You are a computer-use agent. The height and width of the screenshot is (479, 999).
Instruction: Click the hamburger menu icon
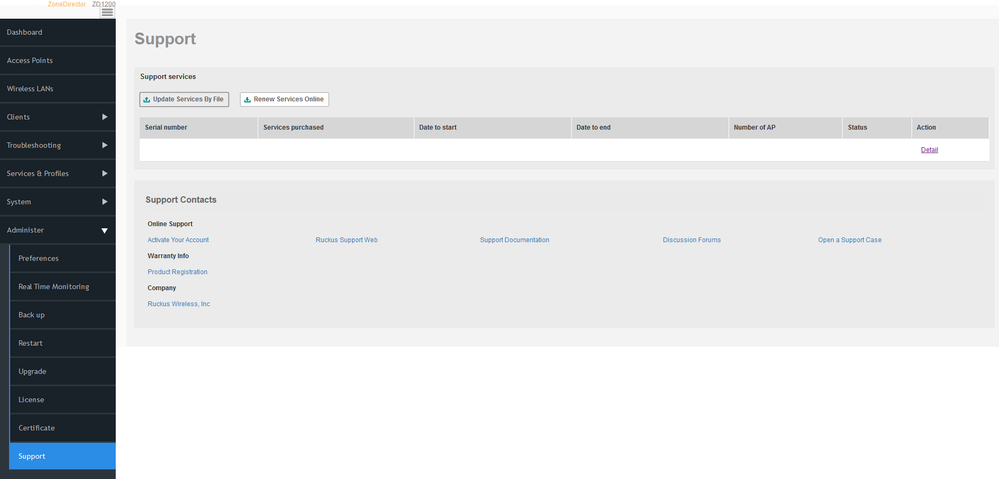(x=107, y=12)
